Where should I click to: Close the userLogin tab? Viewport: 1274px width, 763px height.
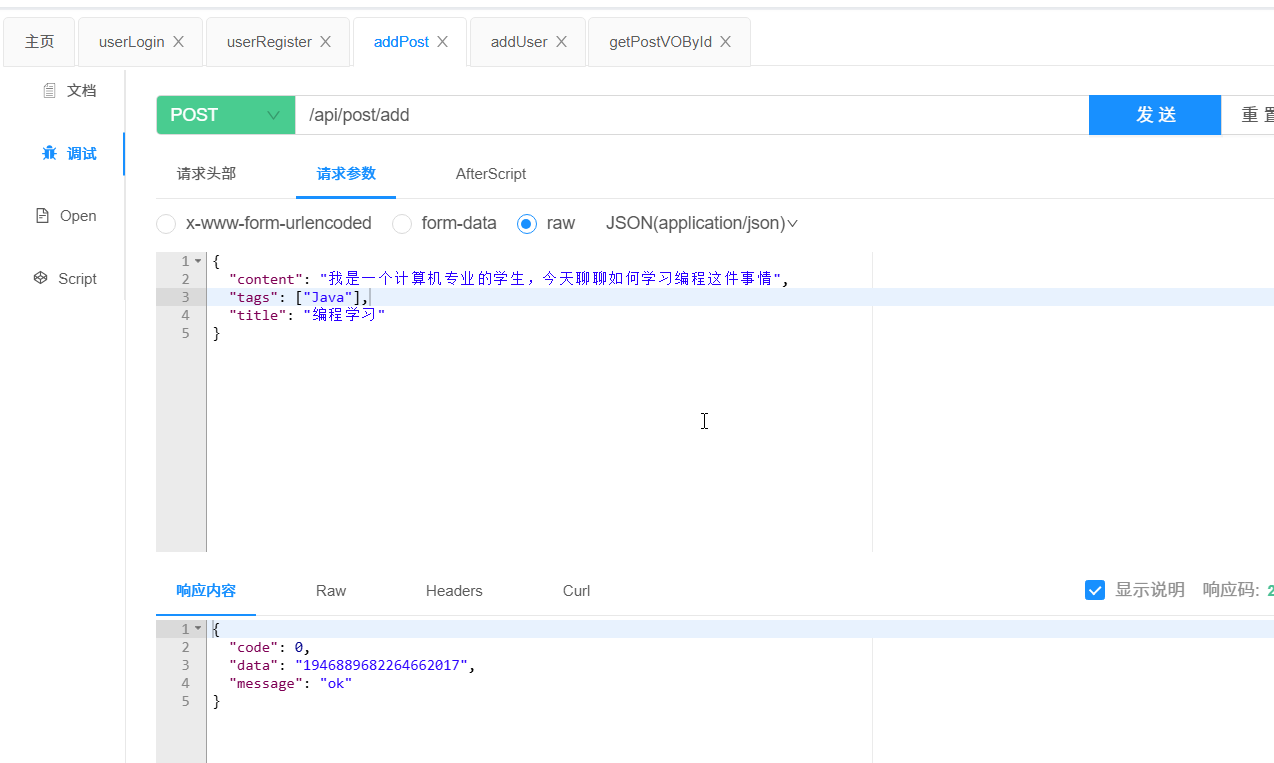click(x=179, y=42)
